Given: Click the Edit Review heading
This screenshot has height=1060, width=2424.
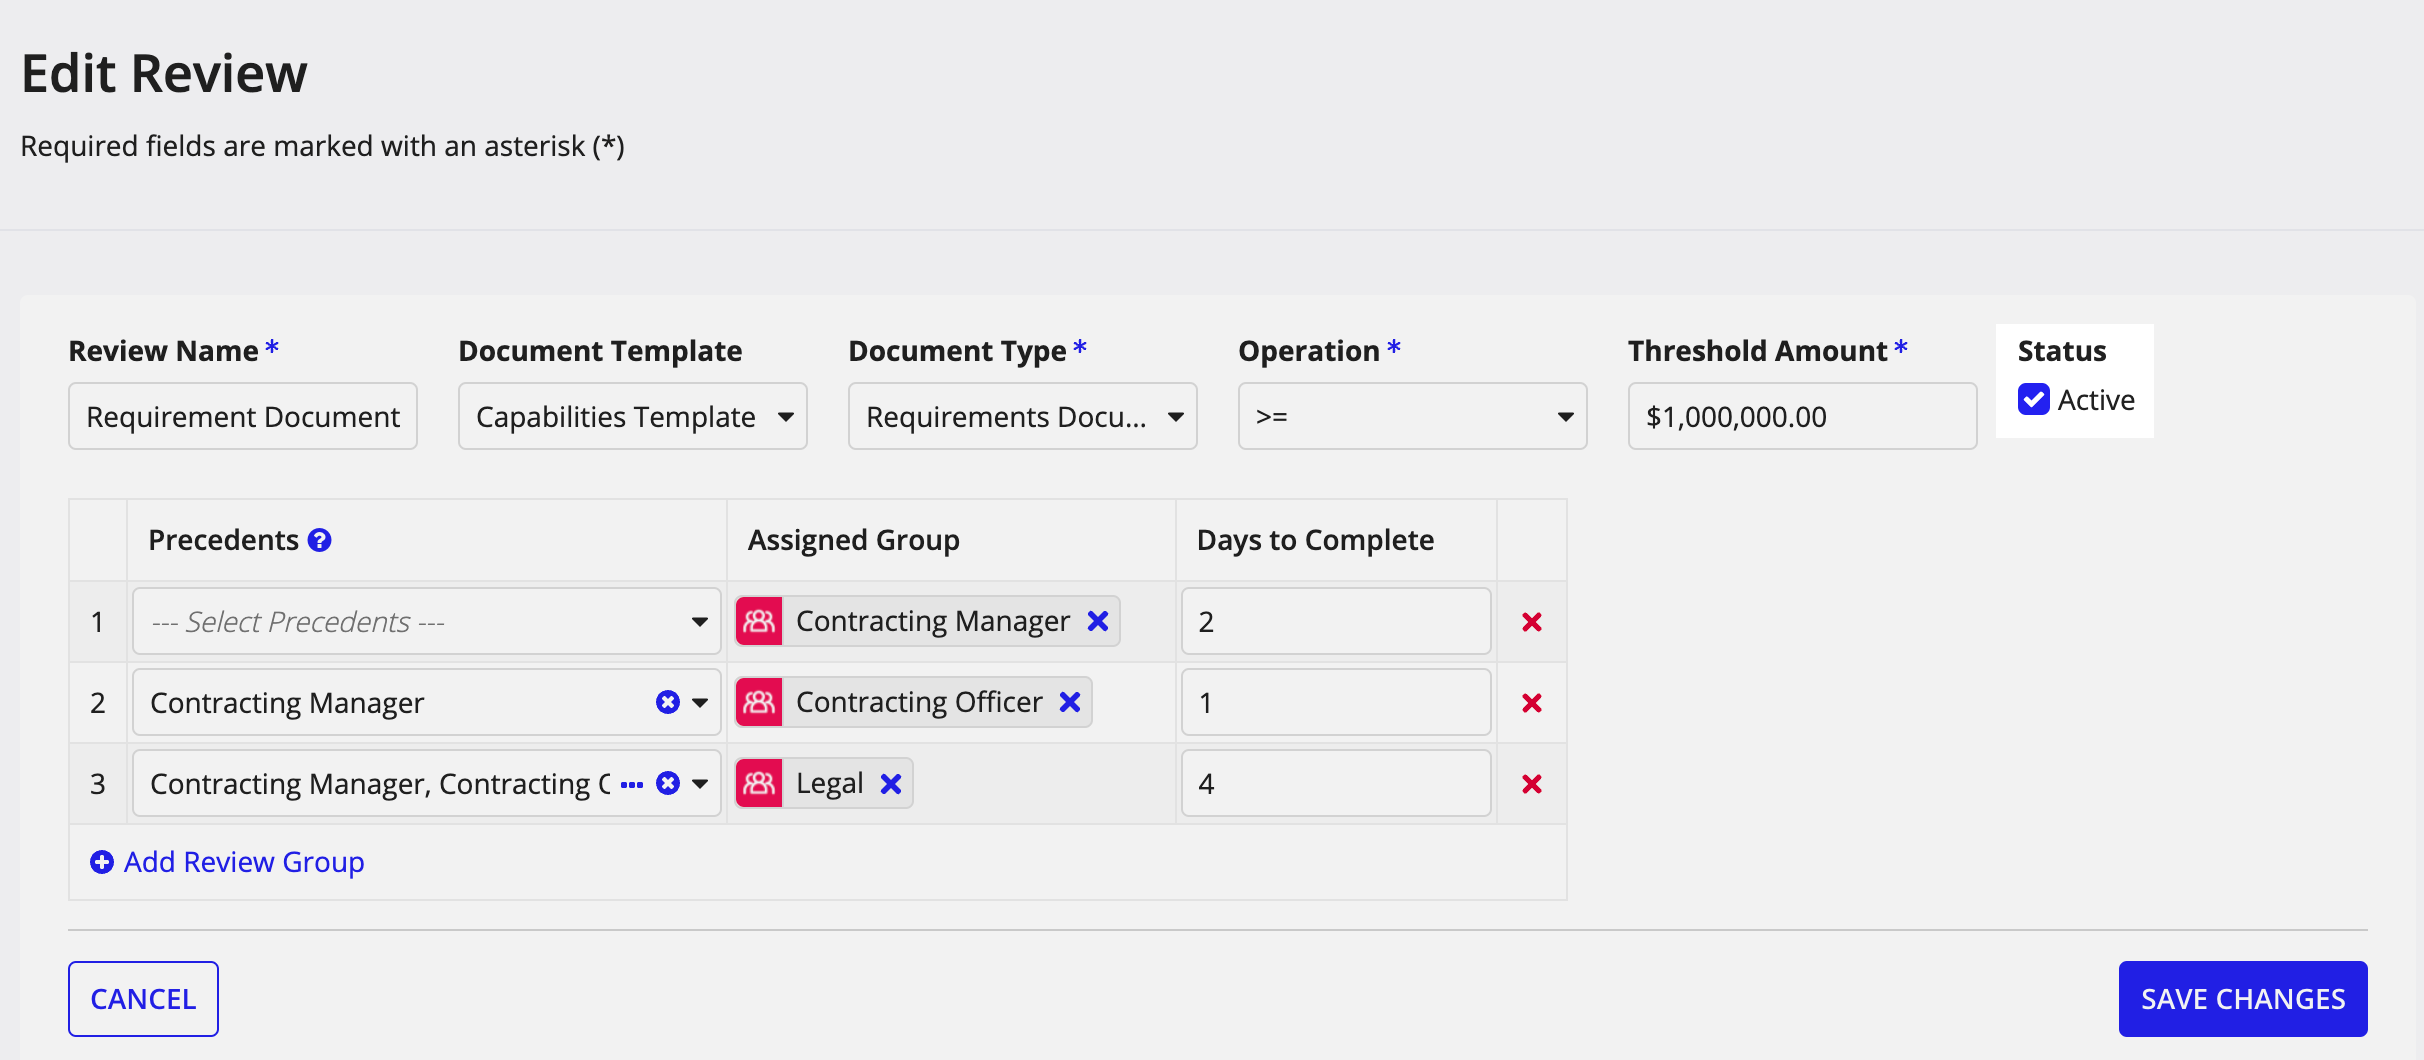Looking at the screenshot, I should [165, 74].
